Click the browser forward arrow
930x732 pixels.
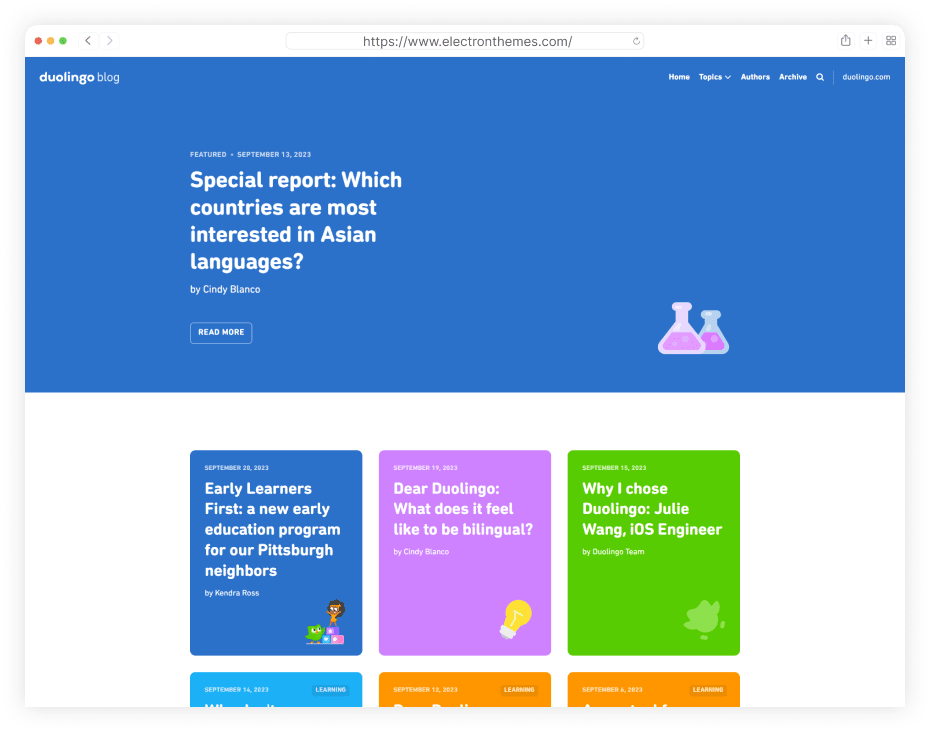(x=110, y=40)
